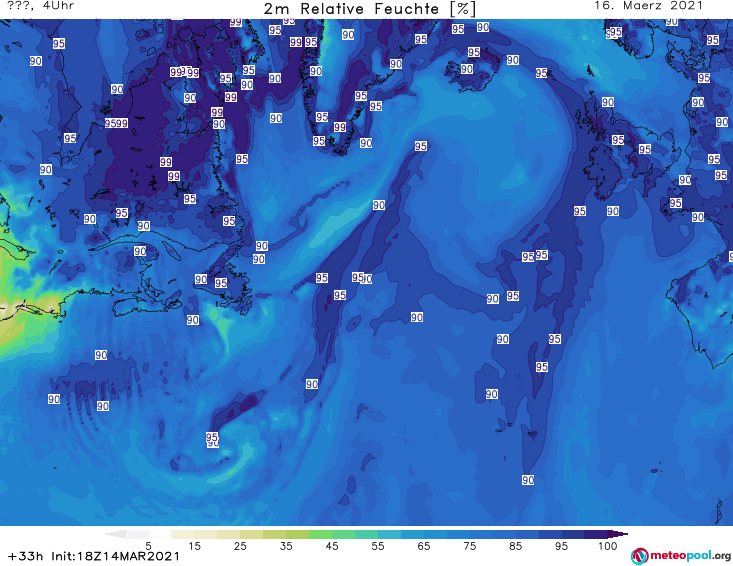Click the map title '2m Relative Feuchte [%]'

click(370, 9)
